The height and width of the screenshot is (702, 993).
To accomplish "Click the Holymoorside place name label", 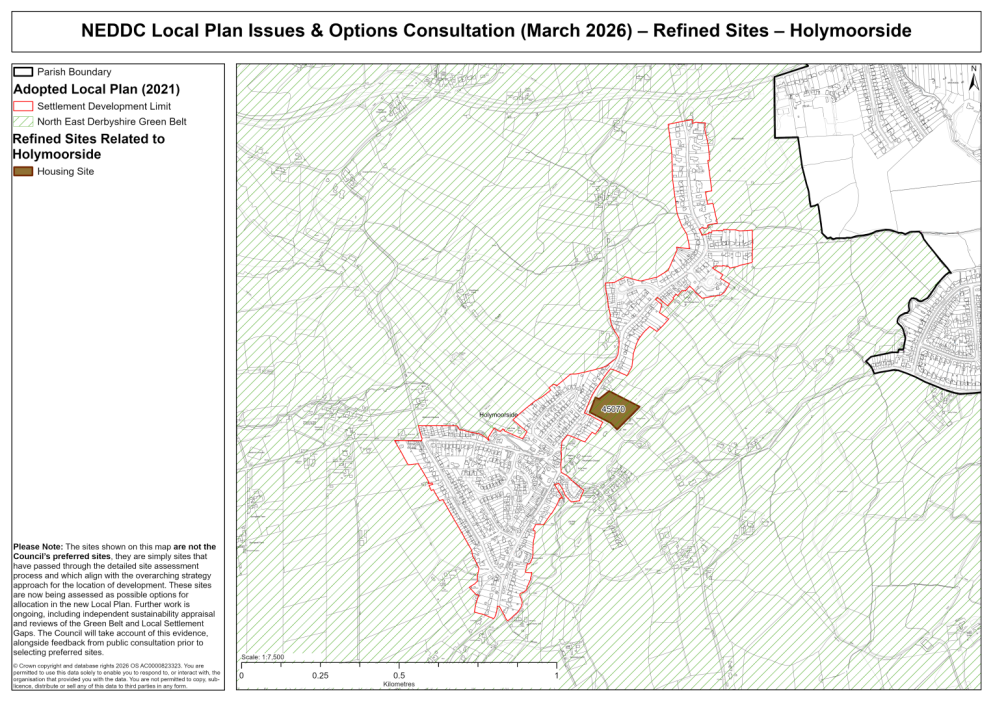I will tap(498, 412).
